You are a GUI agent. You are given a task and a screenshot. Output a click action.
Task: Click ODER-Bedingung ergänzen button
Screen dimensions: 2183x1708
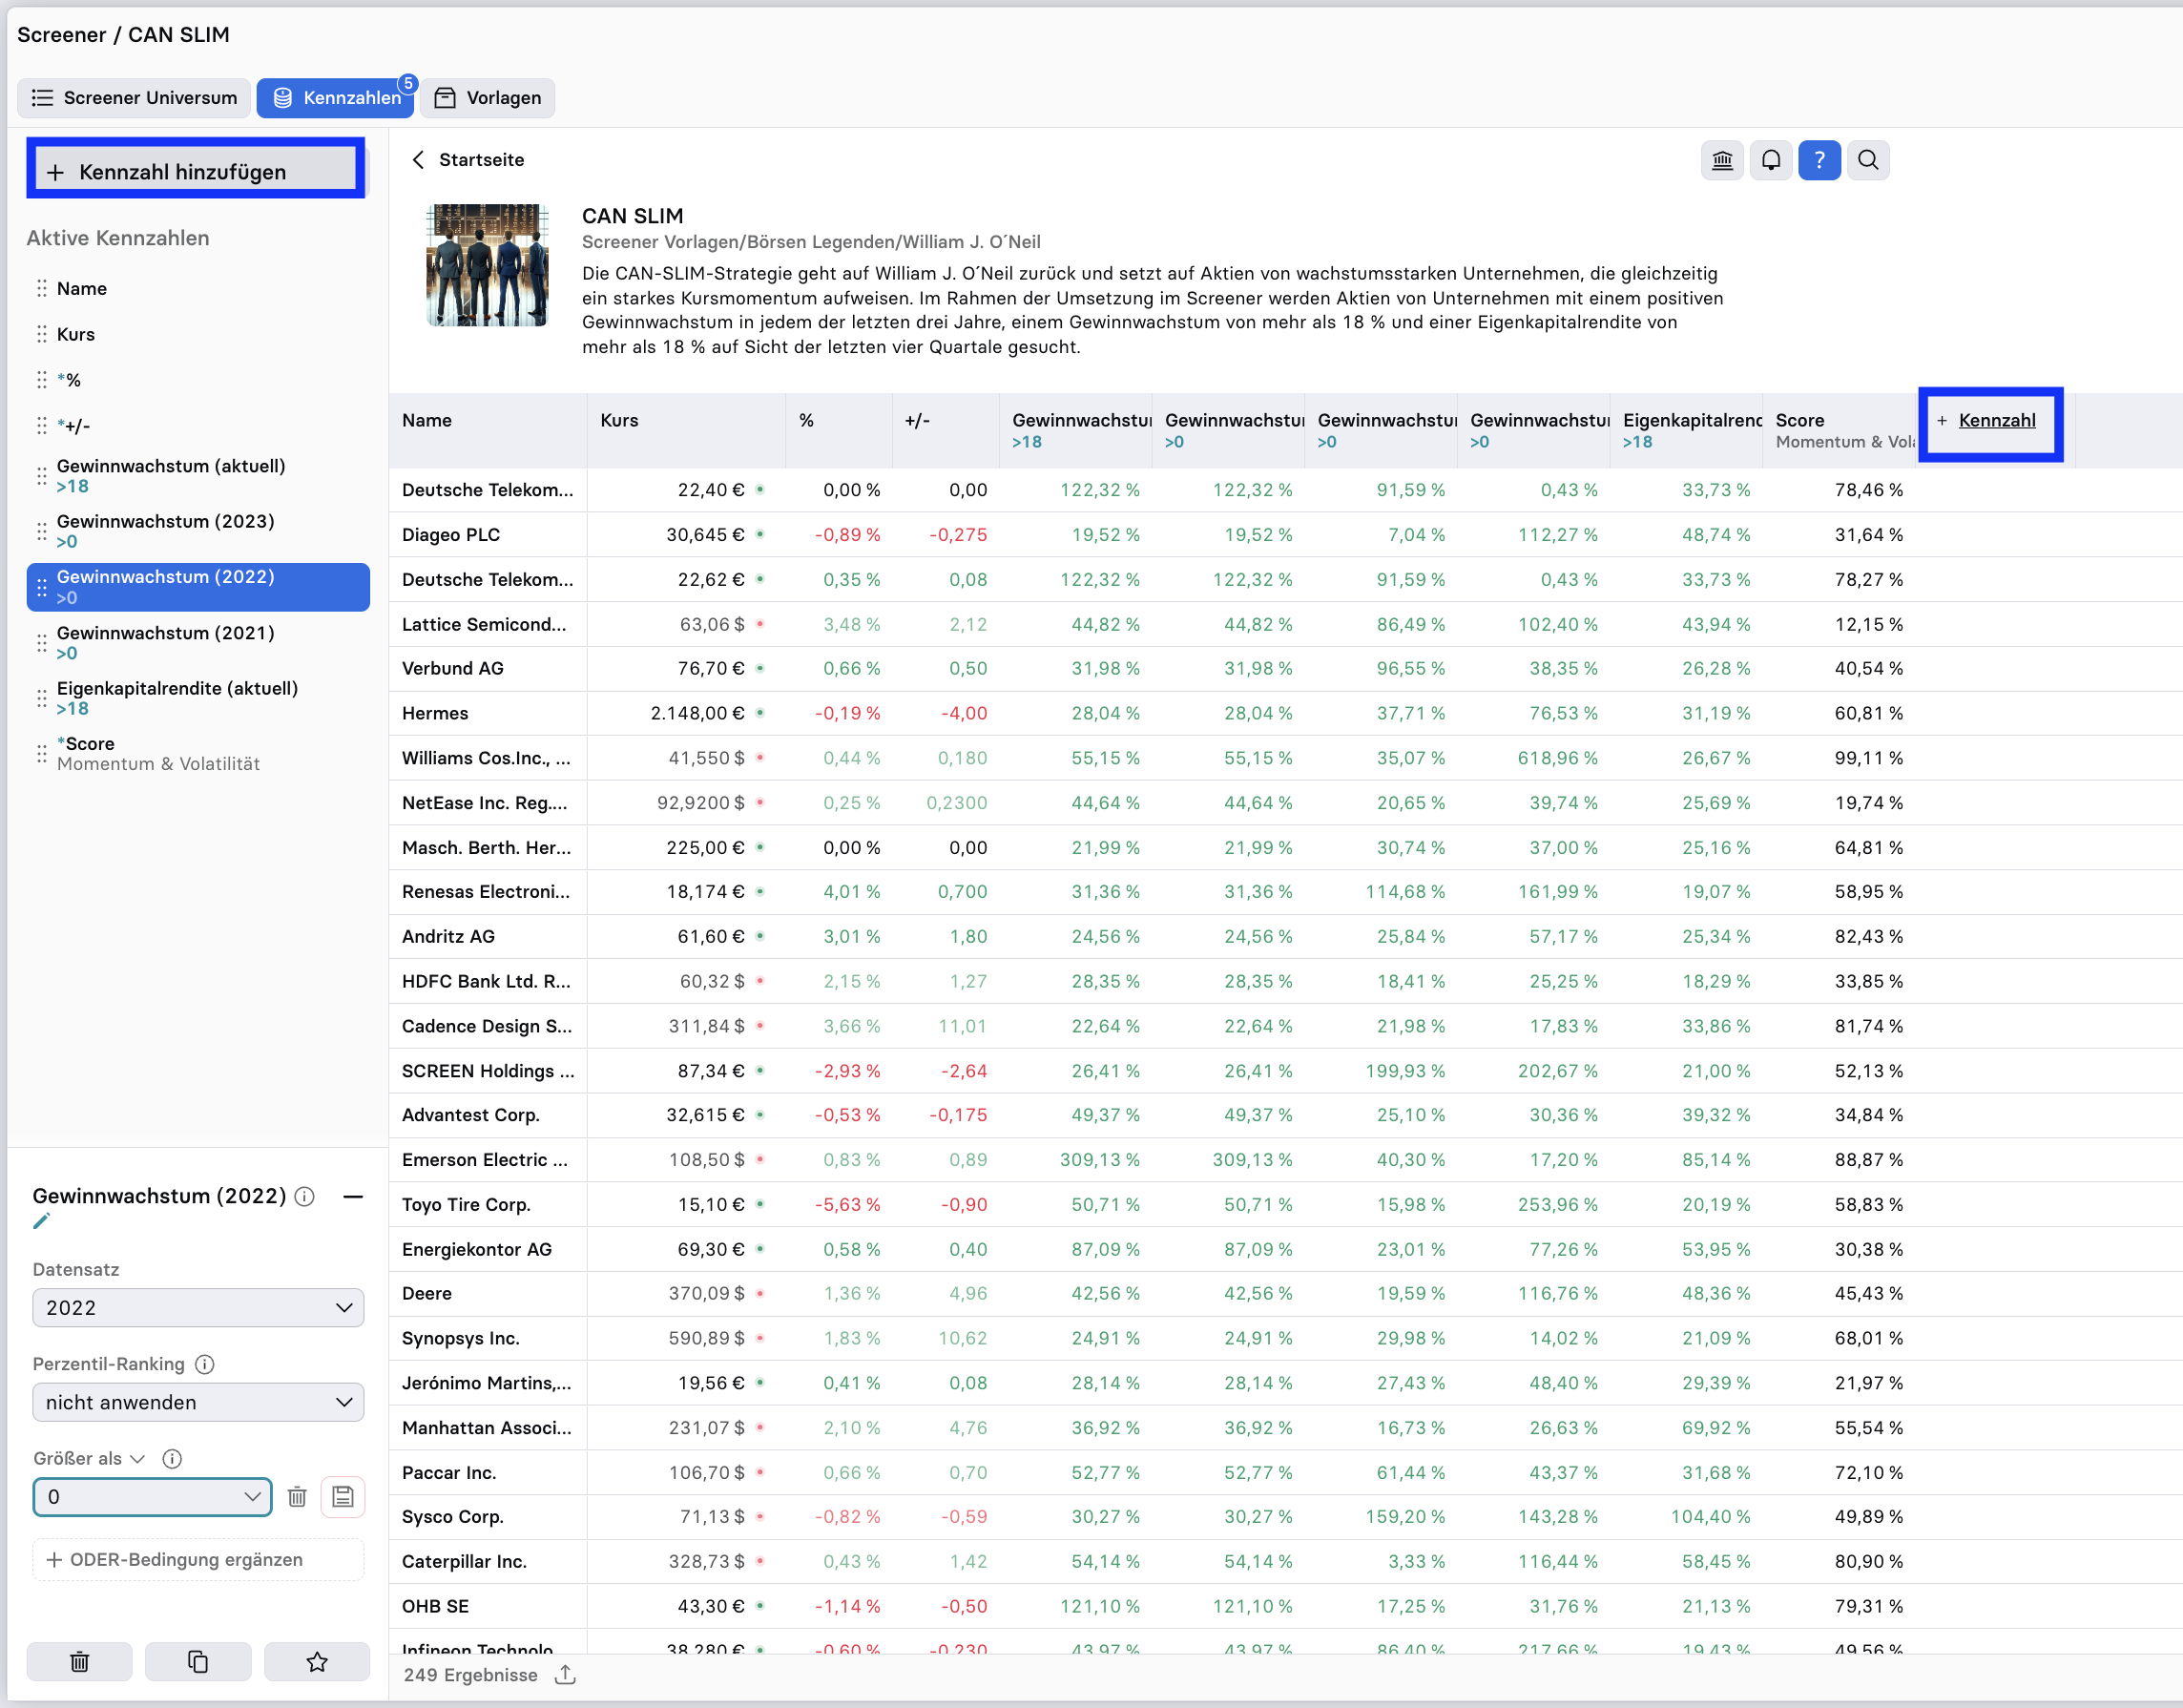coord(198,1560)
